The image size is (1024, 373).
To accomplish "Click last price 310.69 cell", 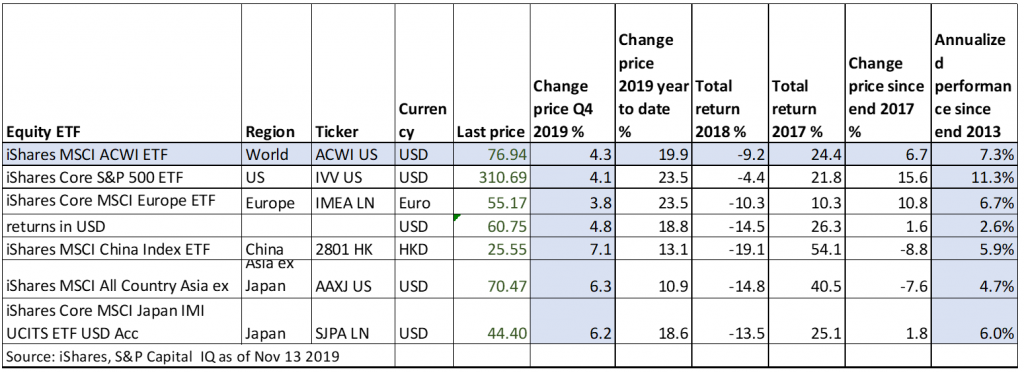I will (492, 176).
